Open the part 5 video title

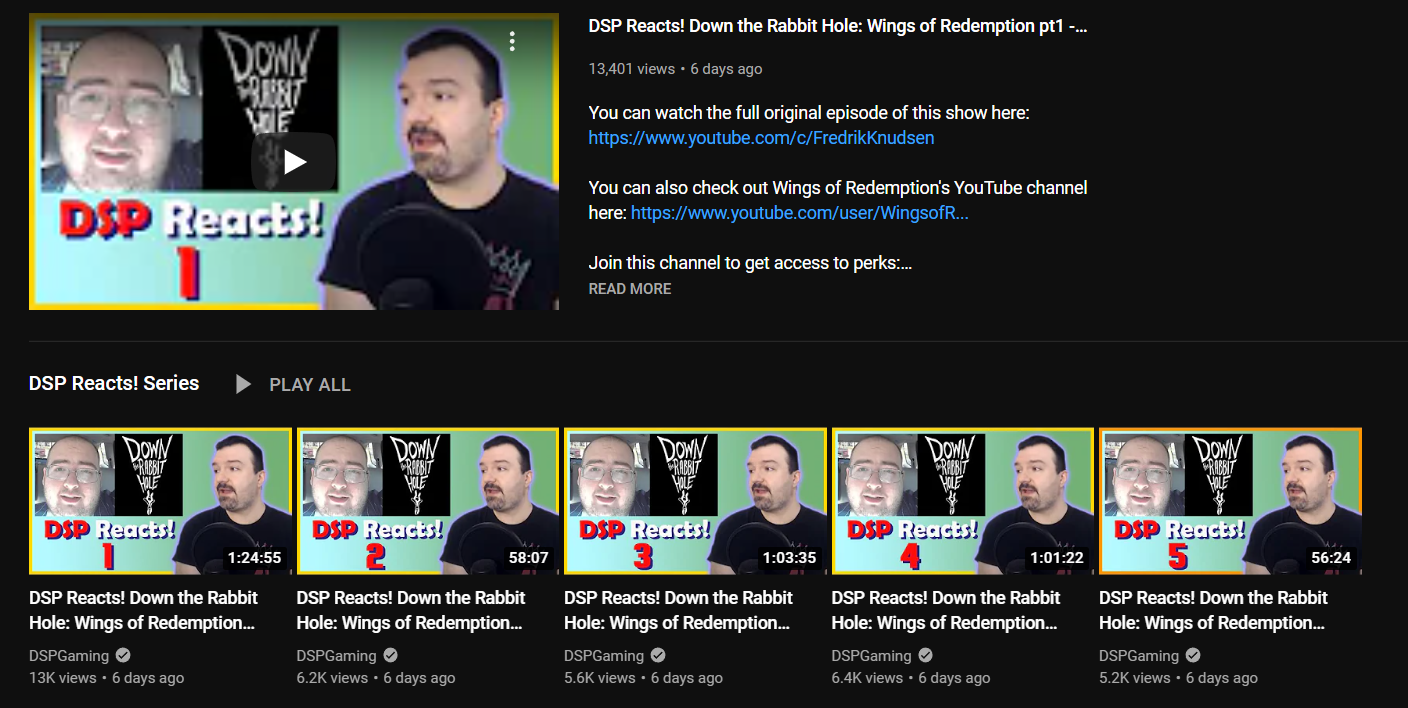[1213, 610]
